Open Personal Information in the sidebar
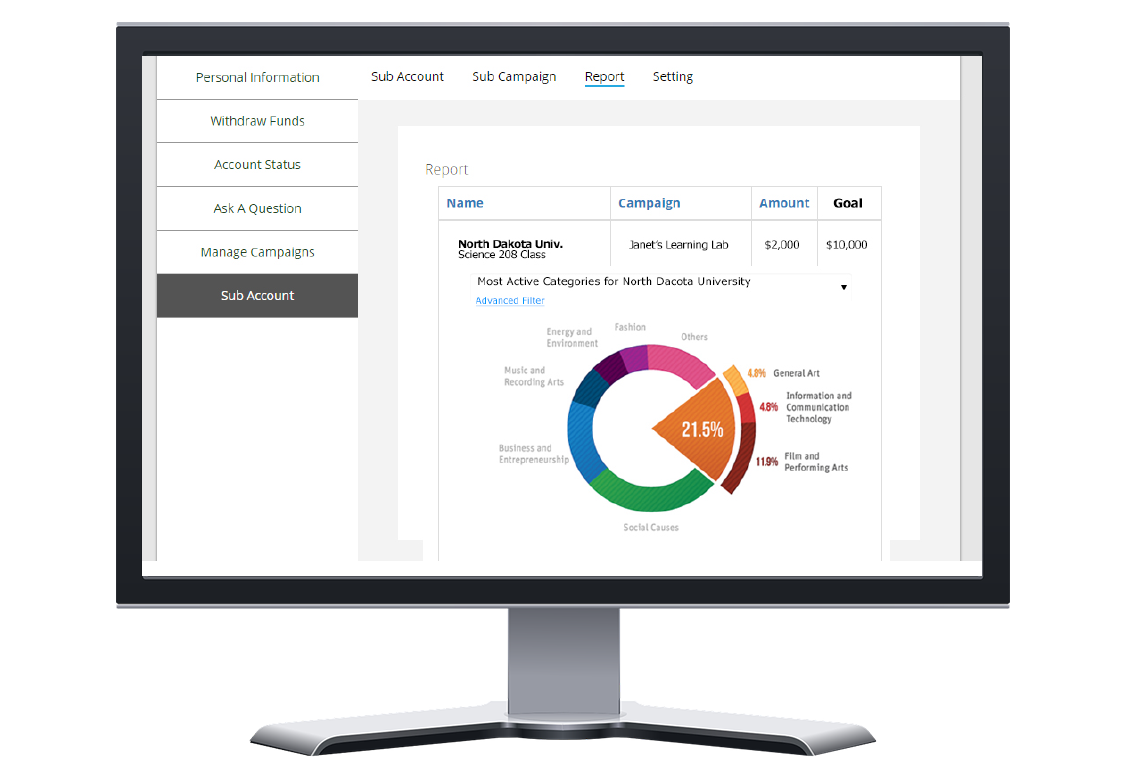 click(x=257, y=77)
